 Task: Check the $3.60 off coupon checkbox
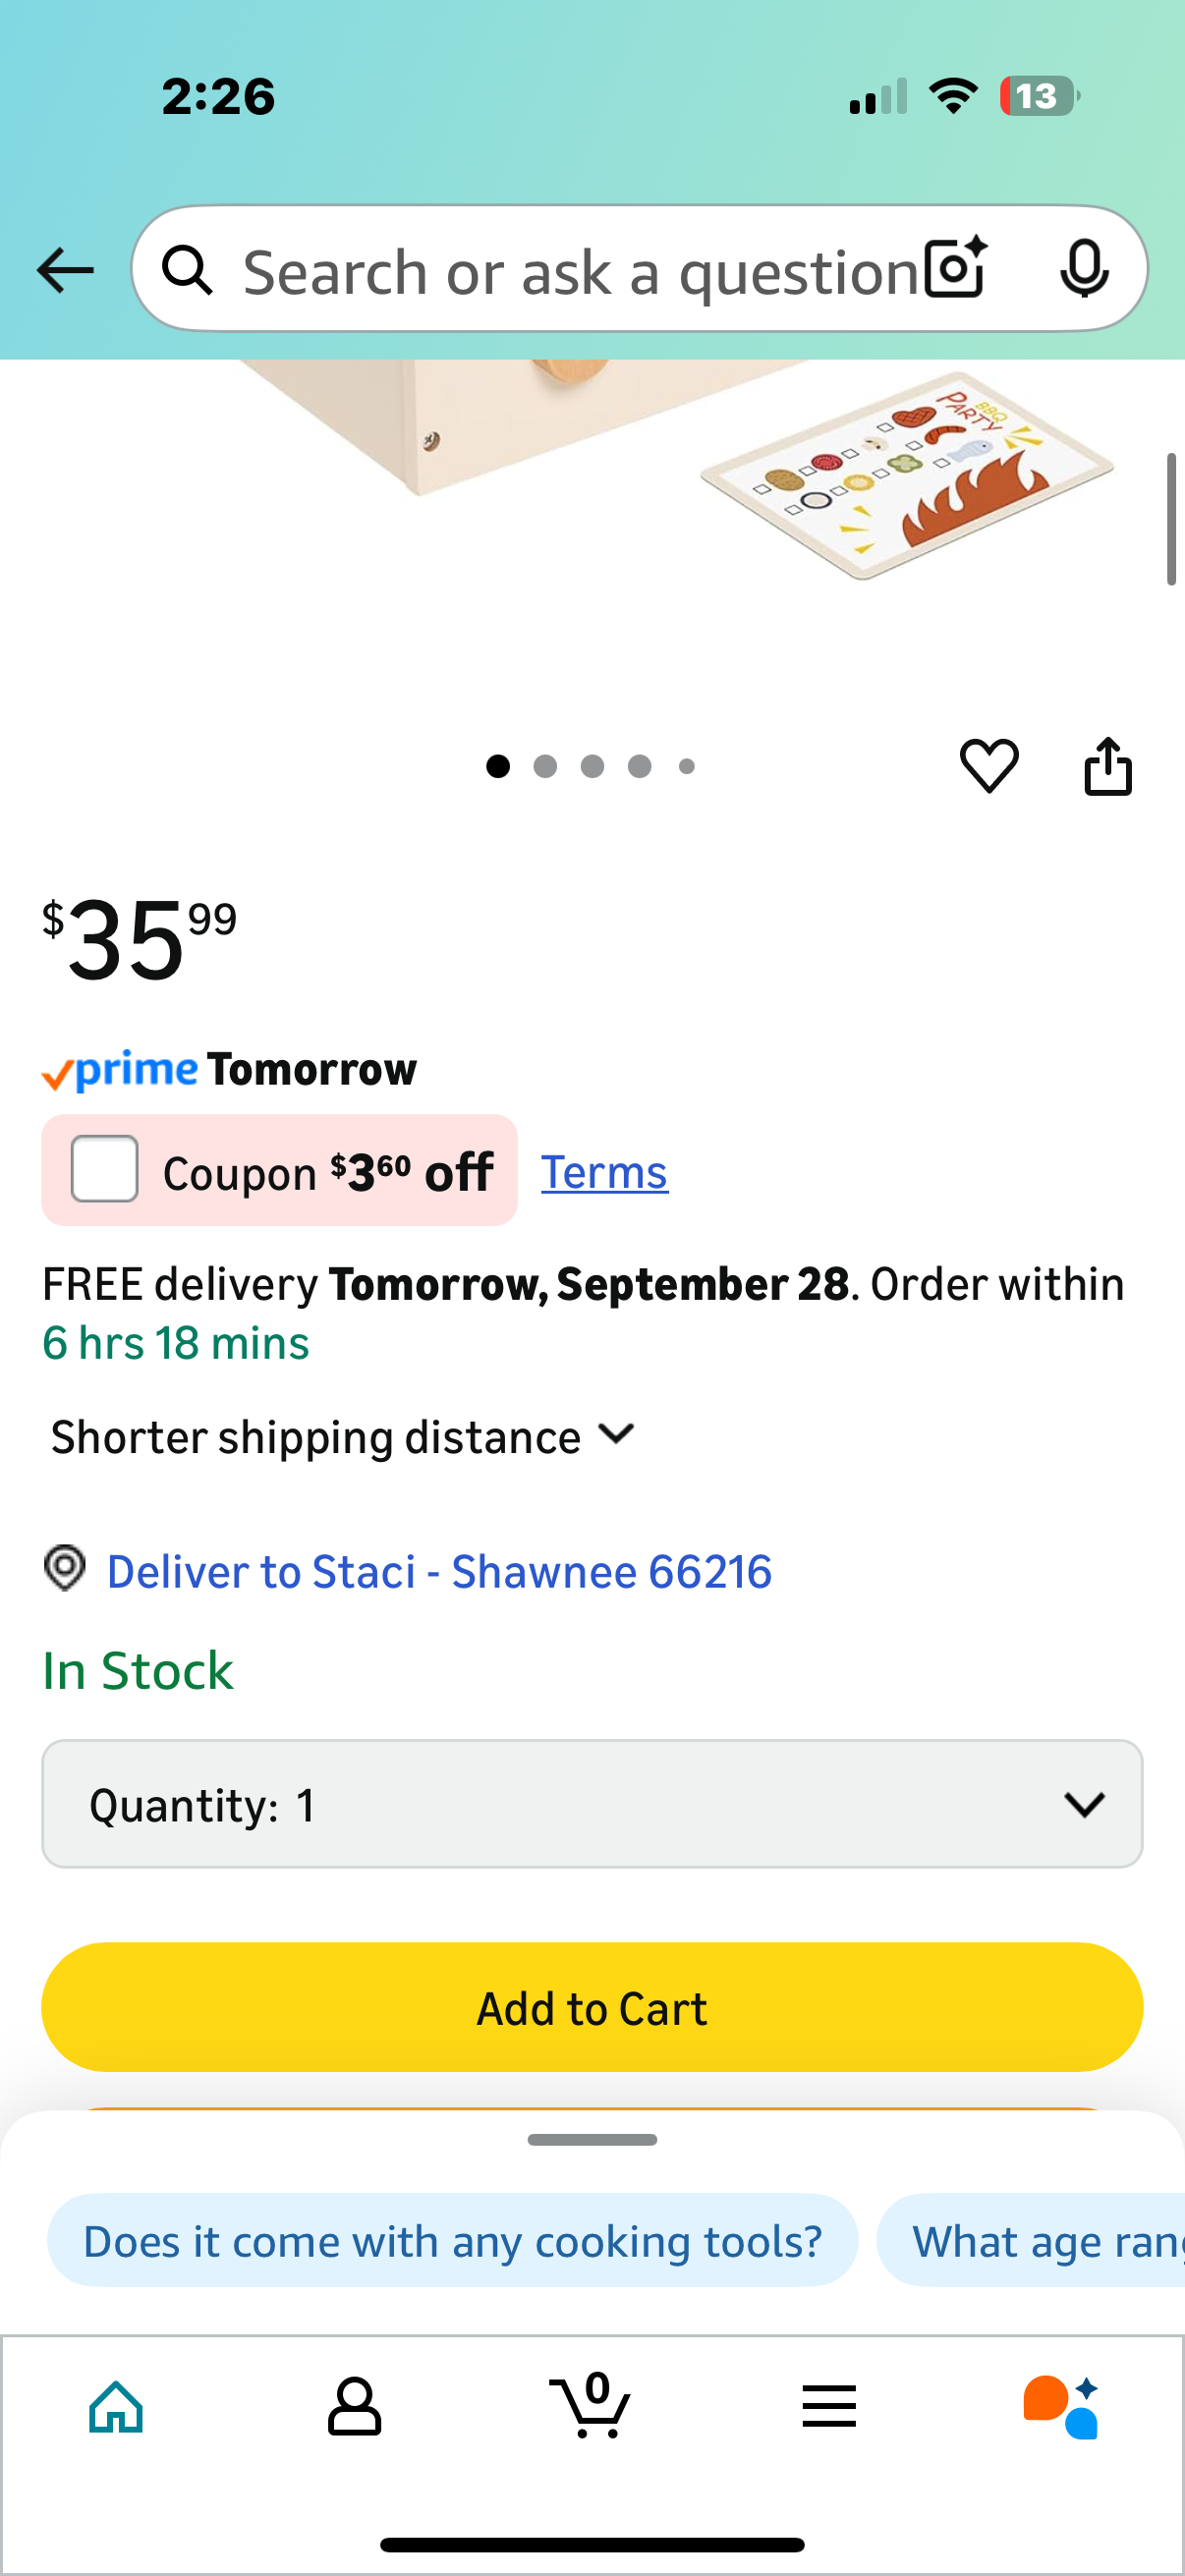pyautogui.click(x=105, y=1169)
